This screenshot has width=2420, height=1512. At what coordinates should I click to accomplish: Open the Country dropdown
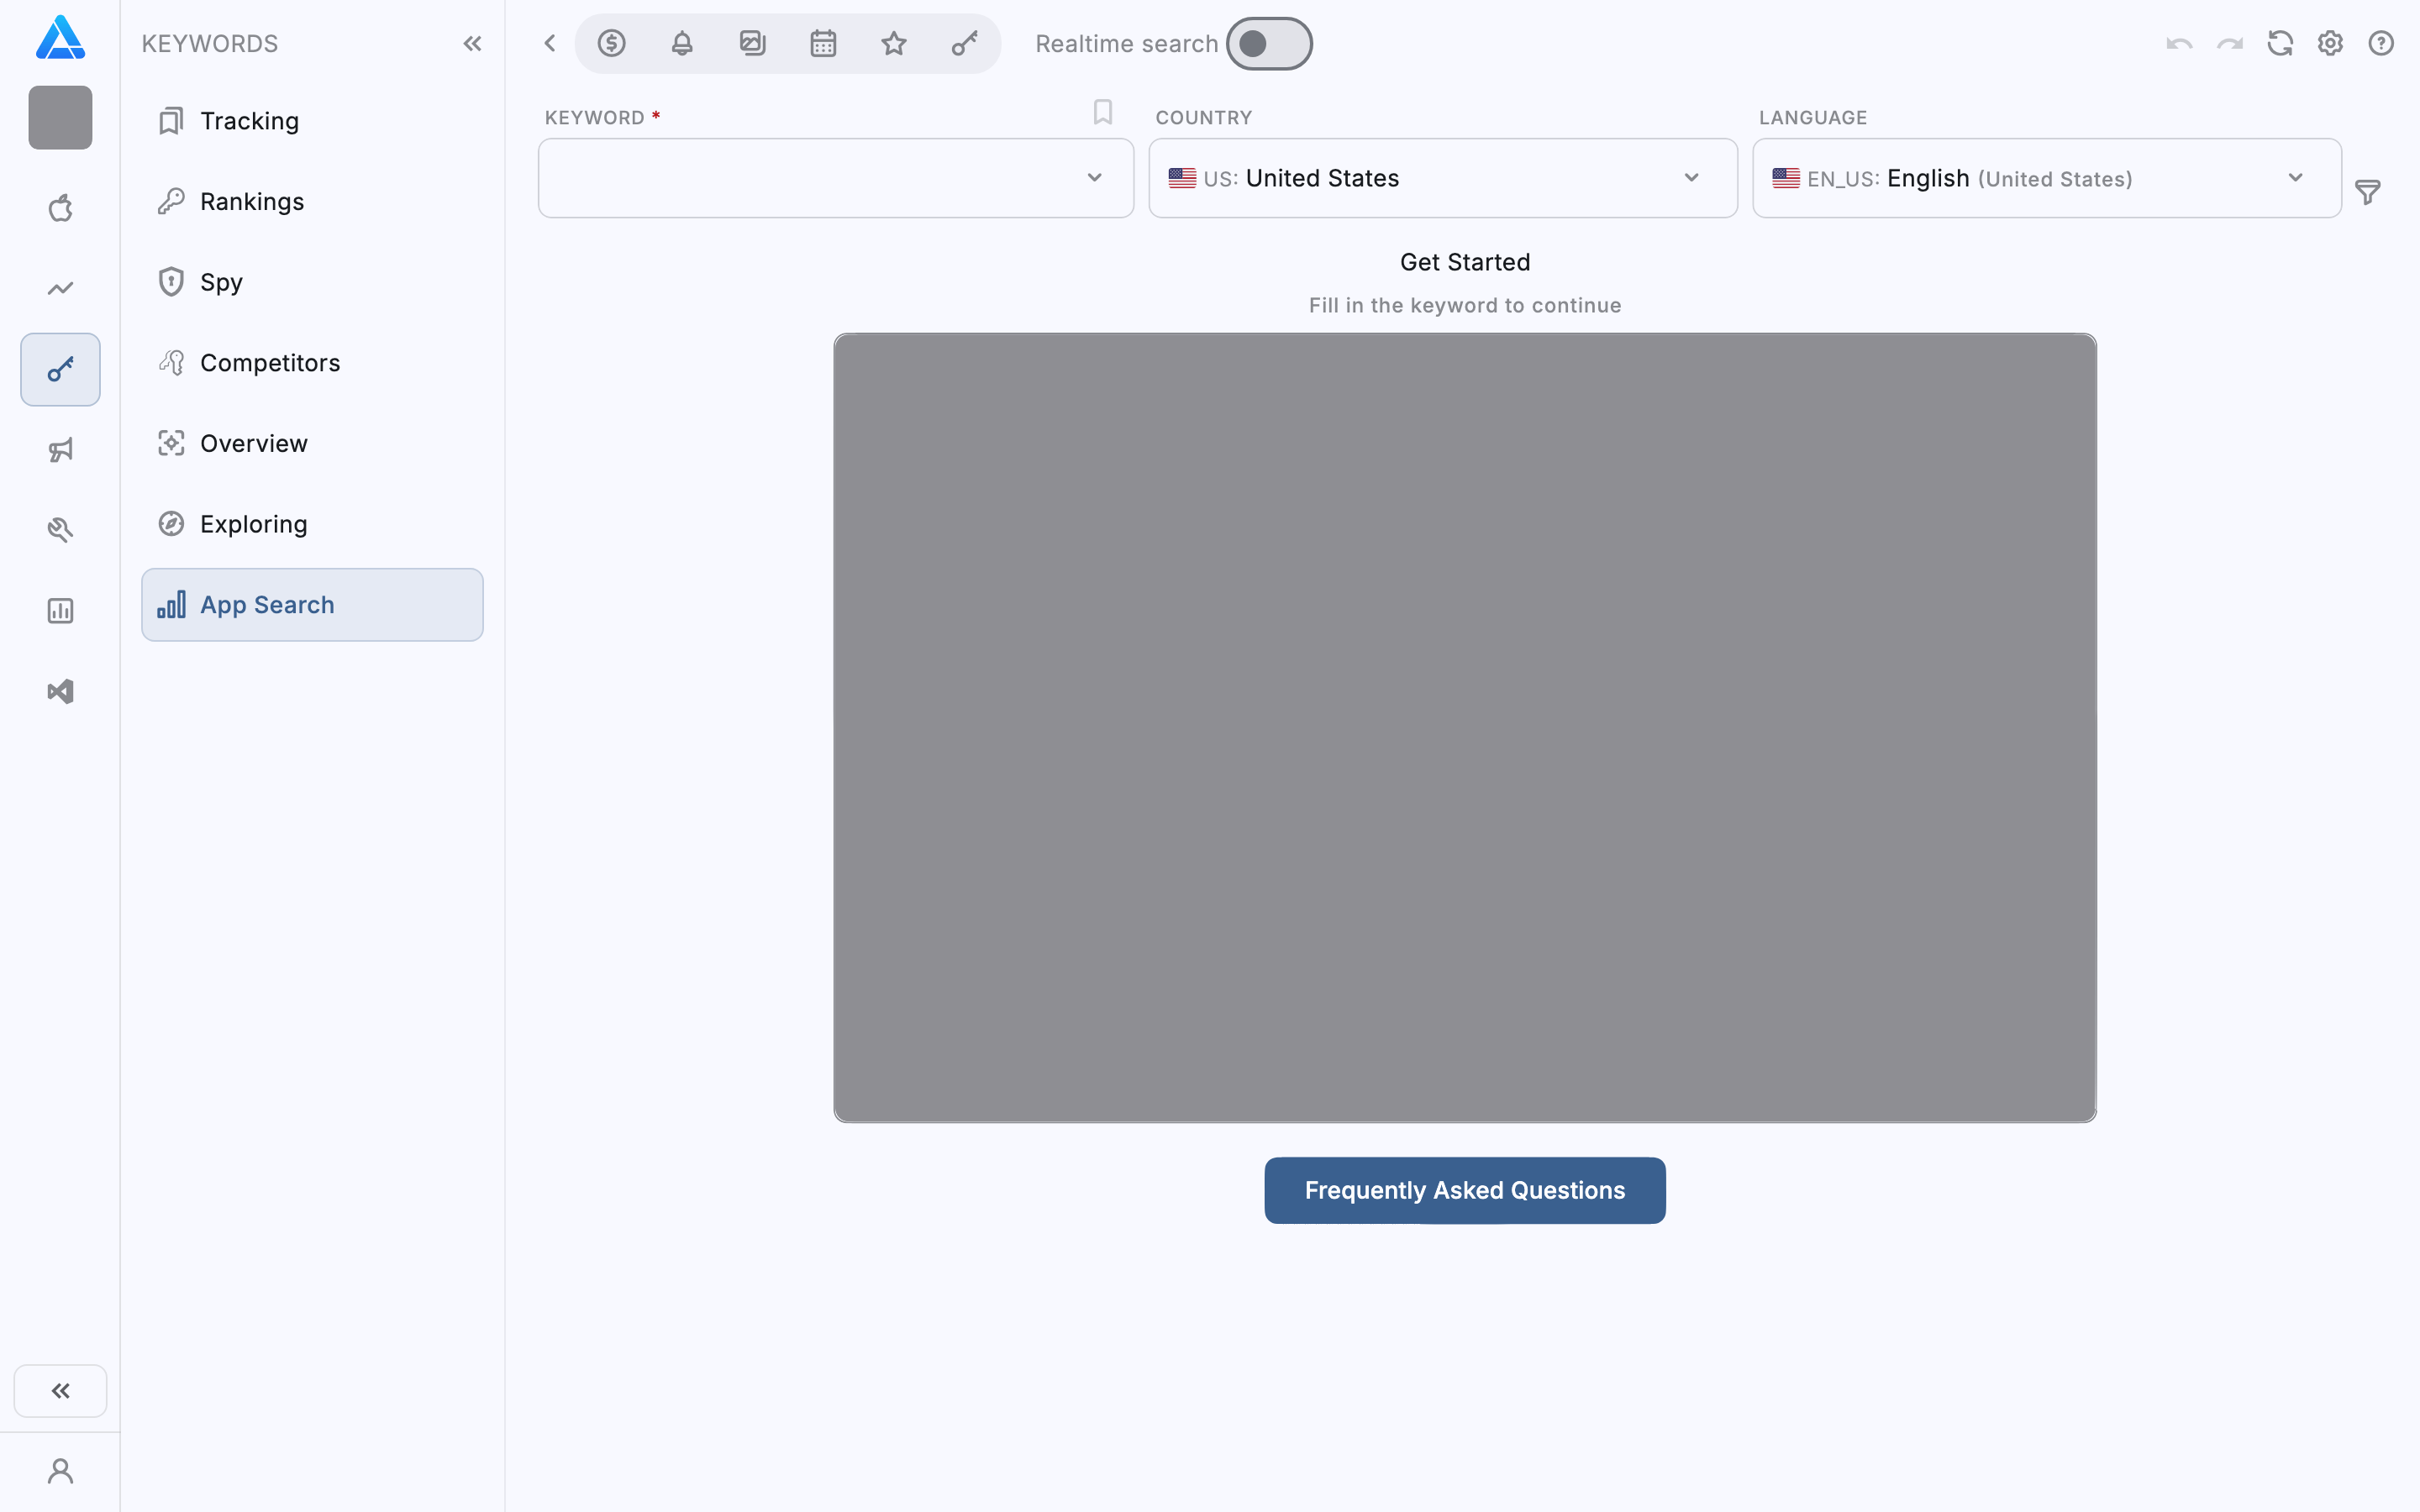pyautogui.click(x=1442, y=178)
